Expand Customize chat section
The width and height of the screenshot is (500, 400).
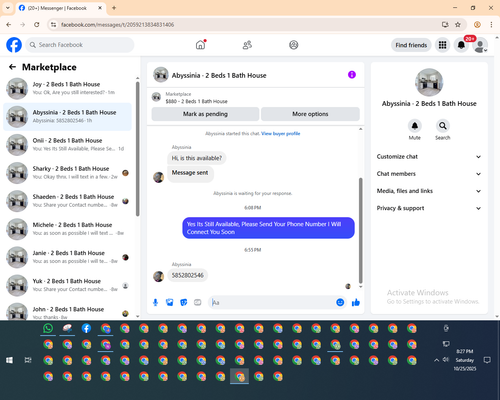click(x=429, y=157)
